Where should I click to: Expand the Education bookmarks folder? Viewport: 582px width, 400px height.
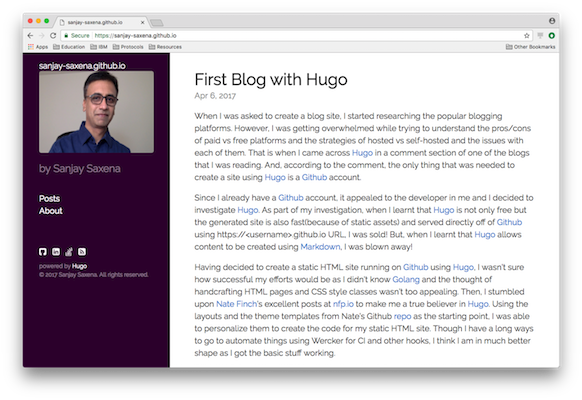click(x=69, y=47)
